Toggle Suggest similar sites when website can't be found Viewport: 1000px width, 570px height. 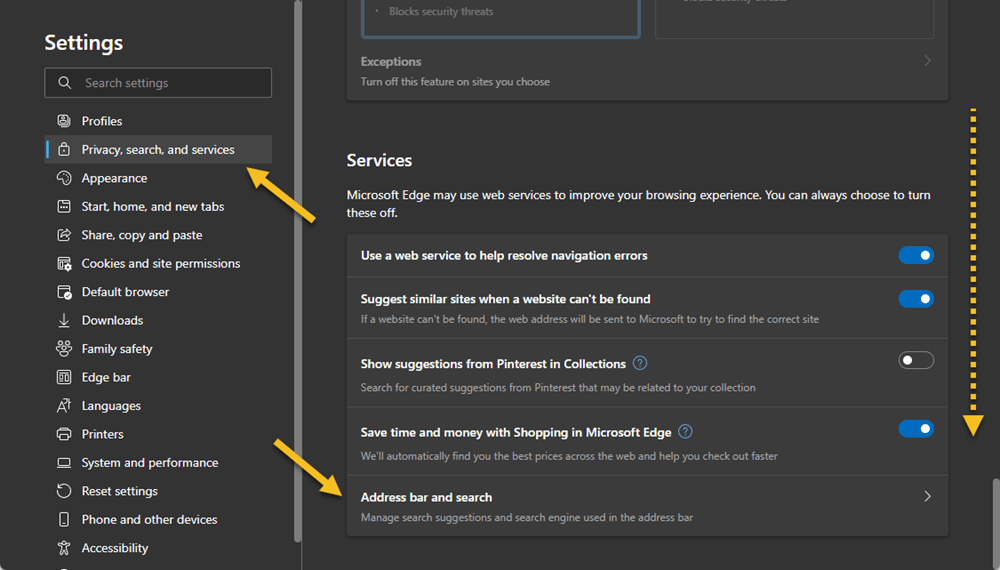[x=916, y=298]
